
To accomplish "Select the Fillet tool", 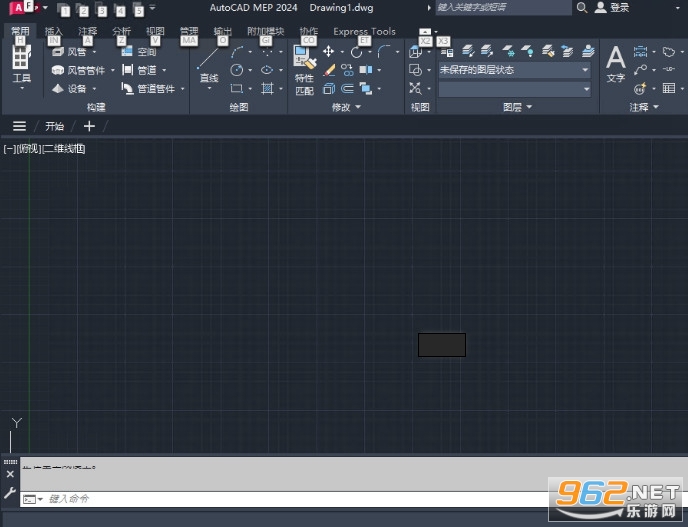I will [384, 52].
